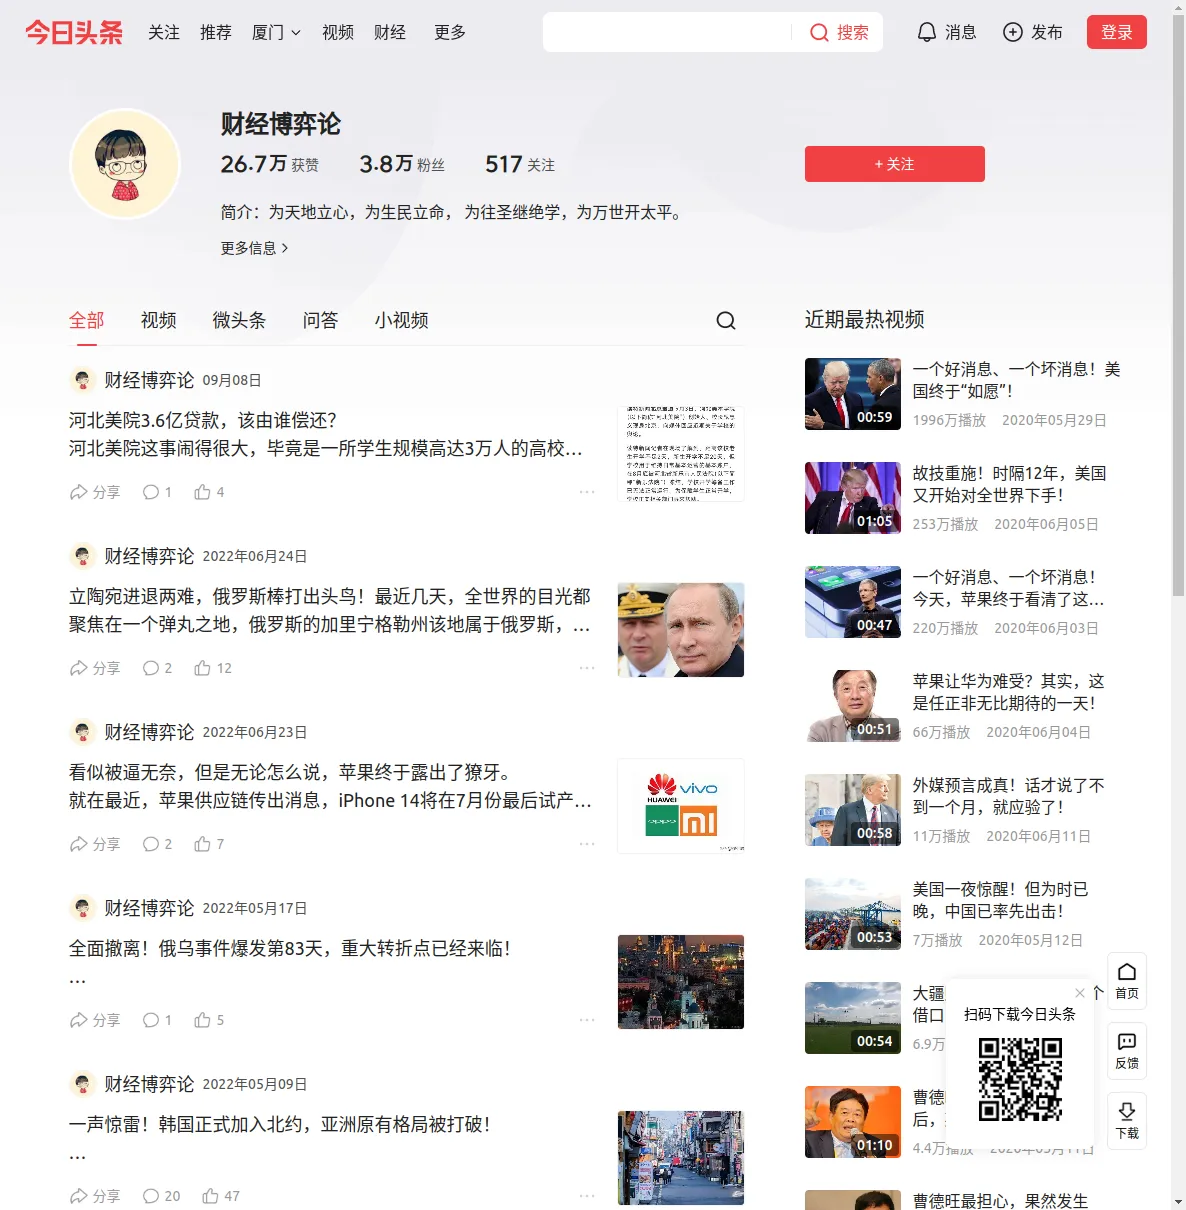Viewport: 1186px width, 1210px height.
Task: Click the 反馈 feedback floating icon
Action: 1127,1051
